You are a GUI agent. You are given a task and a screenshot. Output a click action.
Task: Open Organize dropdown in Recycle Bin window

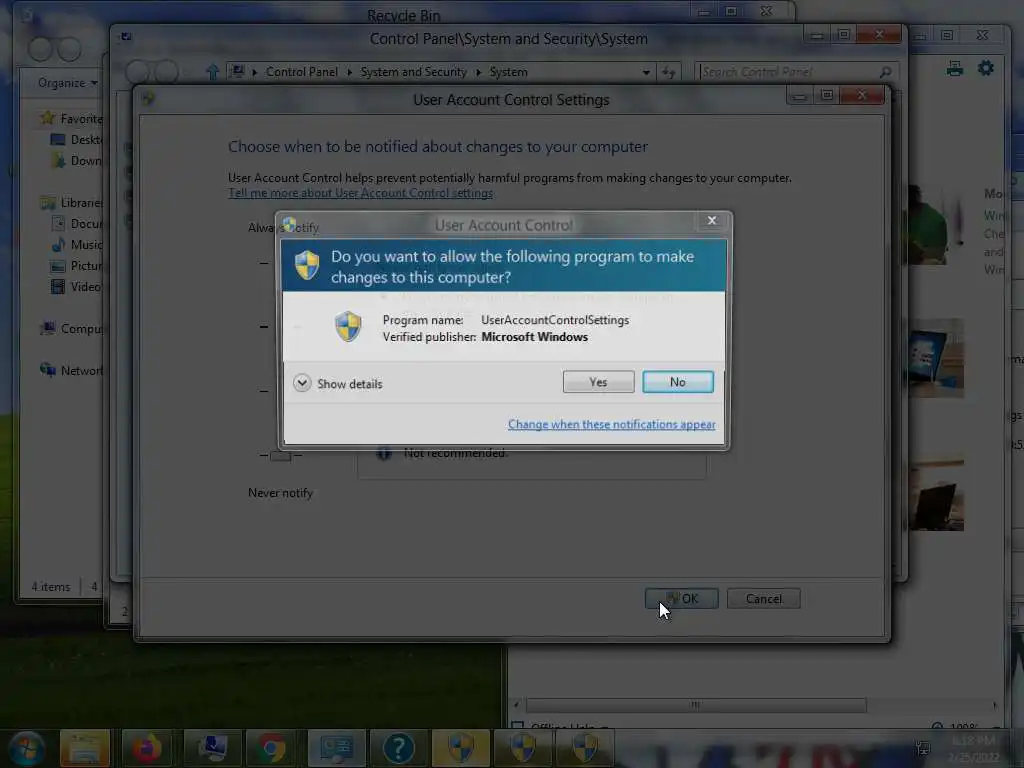pos(67,83)
